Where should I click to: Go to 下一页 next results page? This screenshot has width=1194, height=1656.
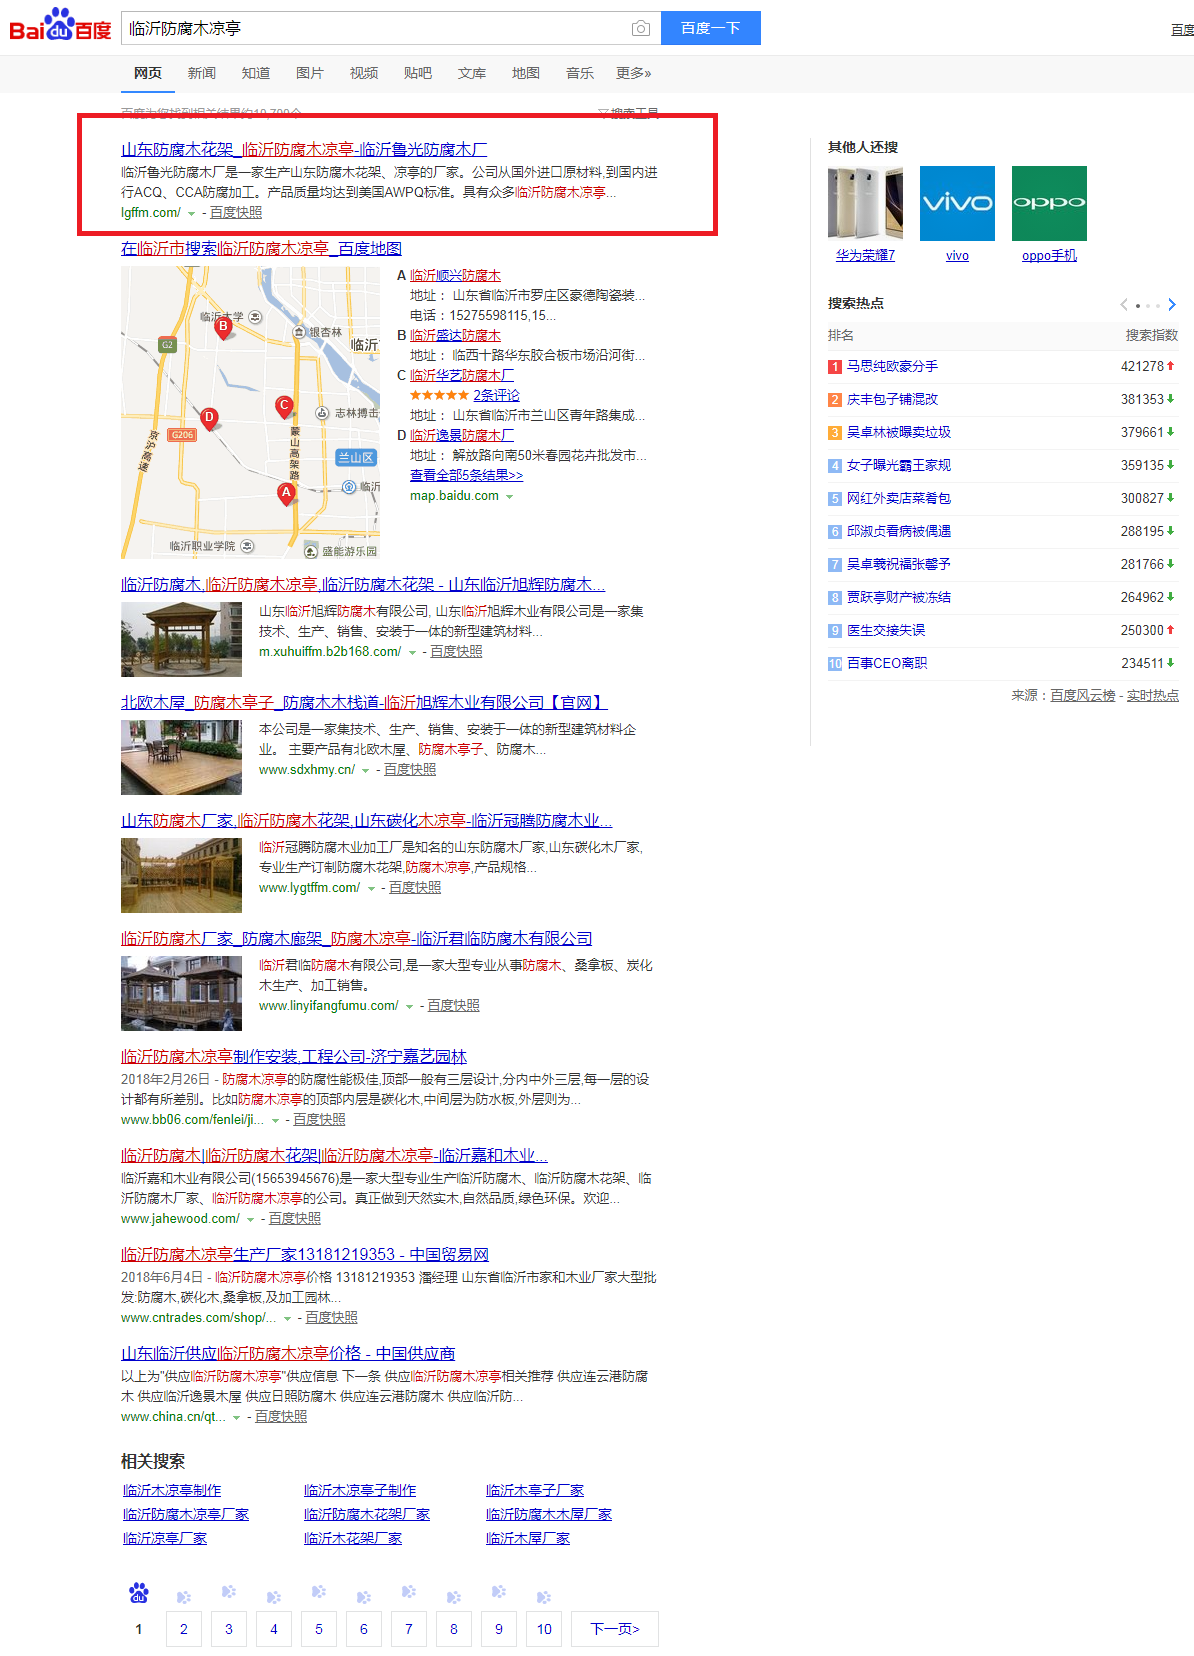[614, 1629]
